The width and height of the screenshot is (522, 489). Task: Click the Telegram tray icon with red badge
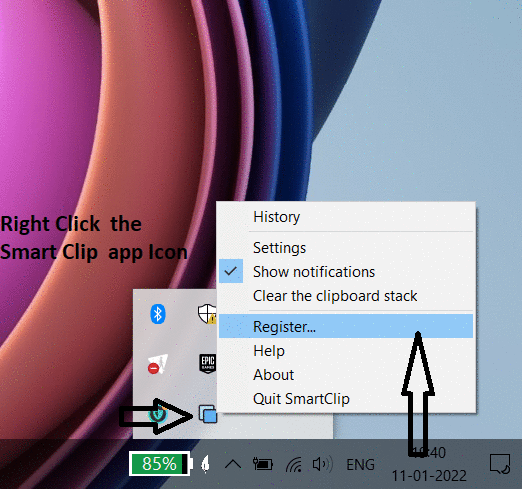pyautogui.click(x=158, y=364)
